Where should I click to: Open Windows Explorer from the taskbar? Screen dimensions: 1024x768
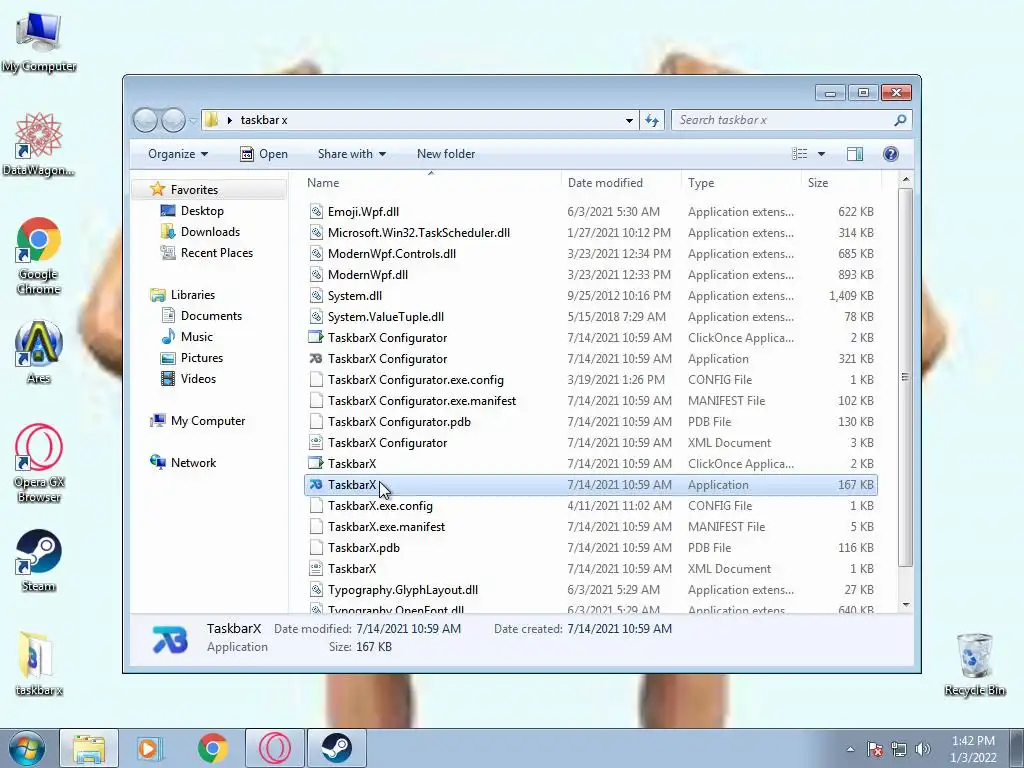point(89,748)
